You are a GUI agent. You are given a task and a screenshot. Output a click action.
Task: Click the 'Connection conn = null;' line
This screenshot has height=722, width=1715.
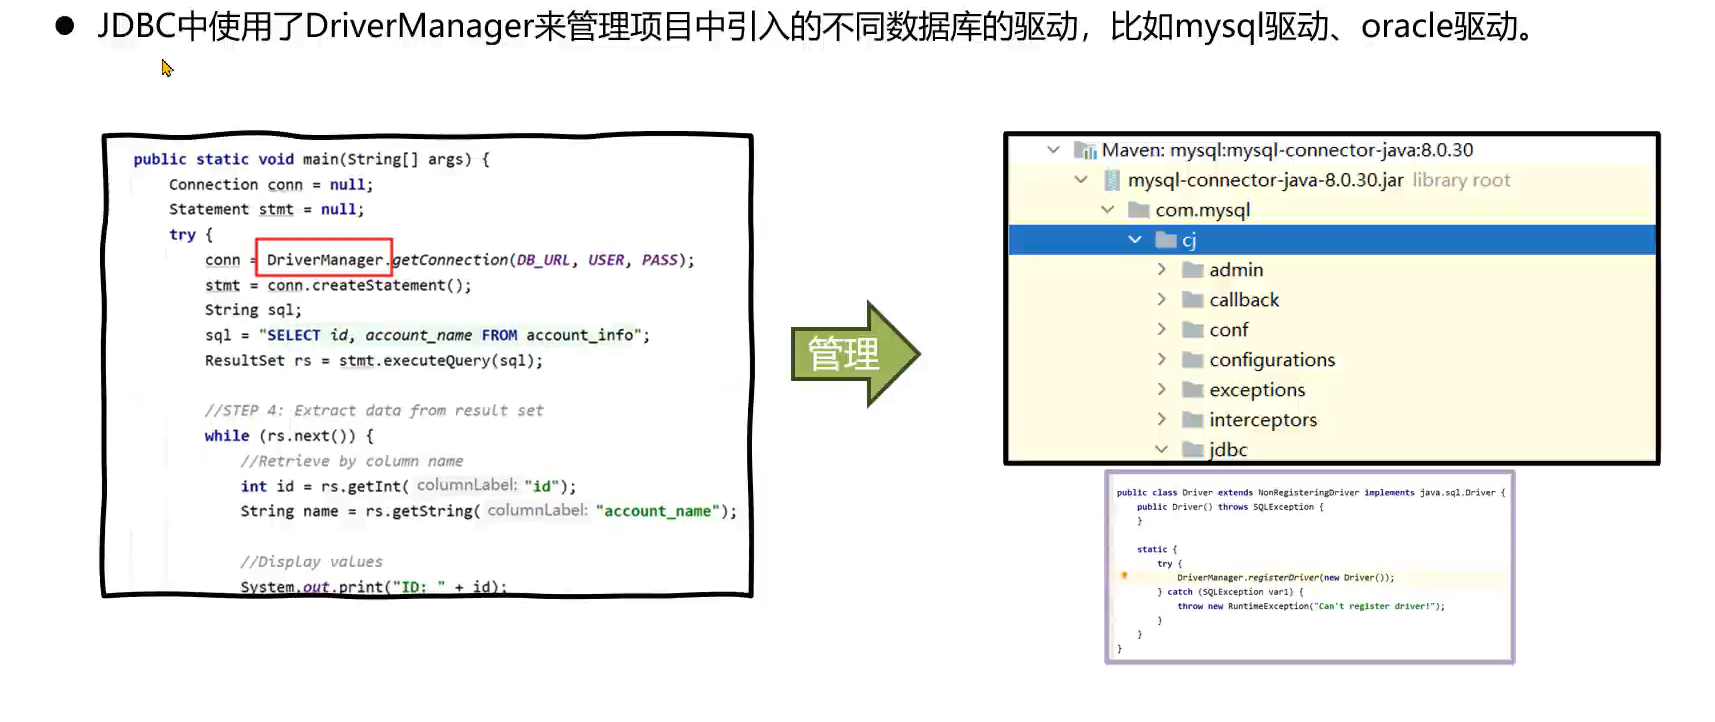[271, 184]
